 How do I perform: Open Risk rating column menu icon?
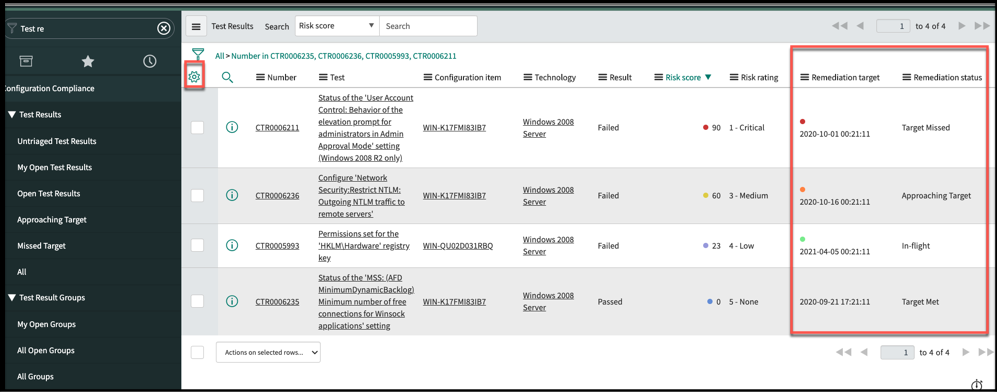734,78
